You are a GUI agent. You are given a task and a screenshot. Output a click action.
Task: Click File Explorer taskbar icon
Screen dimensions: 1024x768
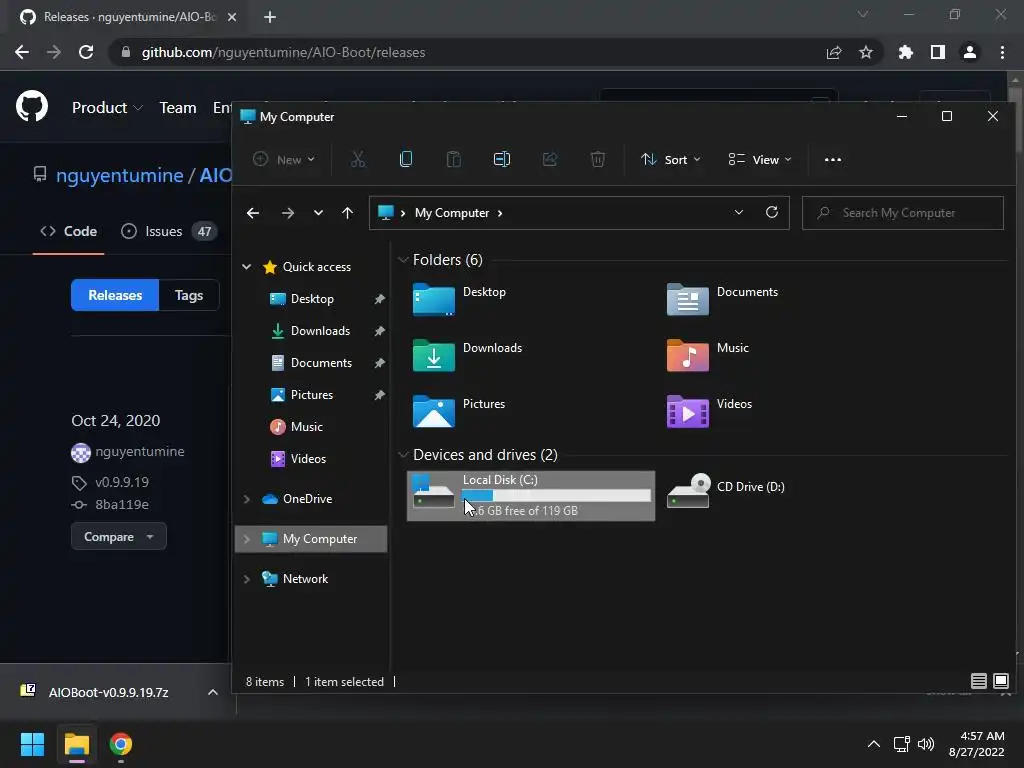(x=76, y=744)
